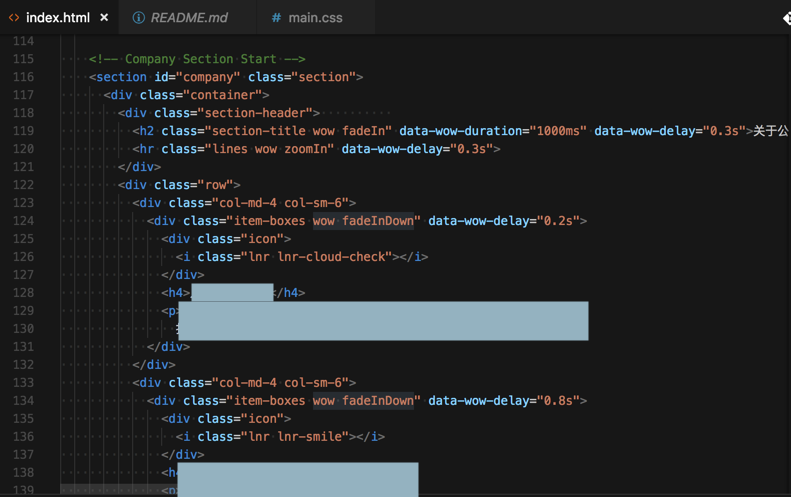Select the index.html editor tab
791x497 pixels.
(x=58, y=18)
